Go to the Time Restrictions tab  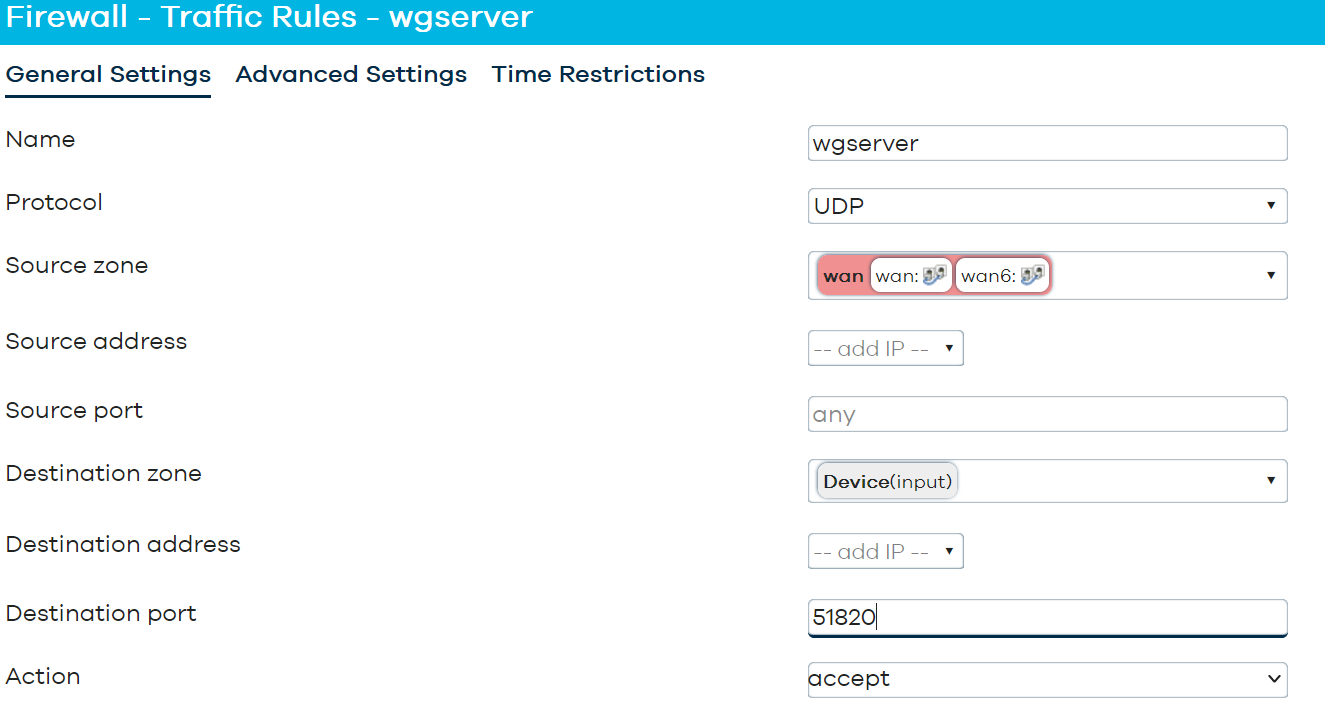click(x=598, y=75)
